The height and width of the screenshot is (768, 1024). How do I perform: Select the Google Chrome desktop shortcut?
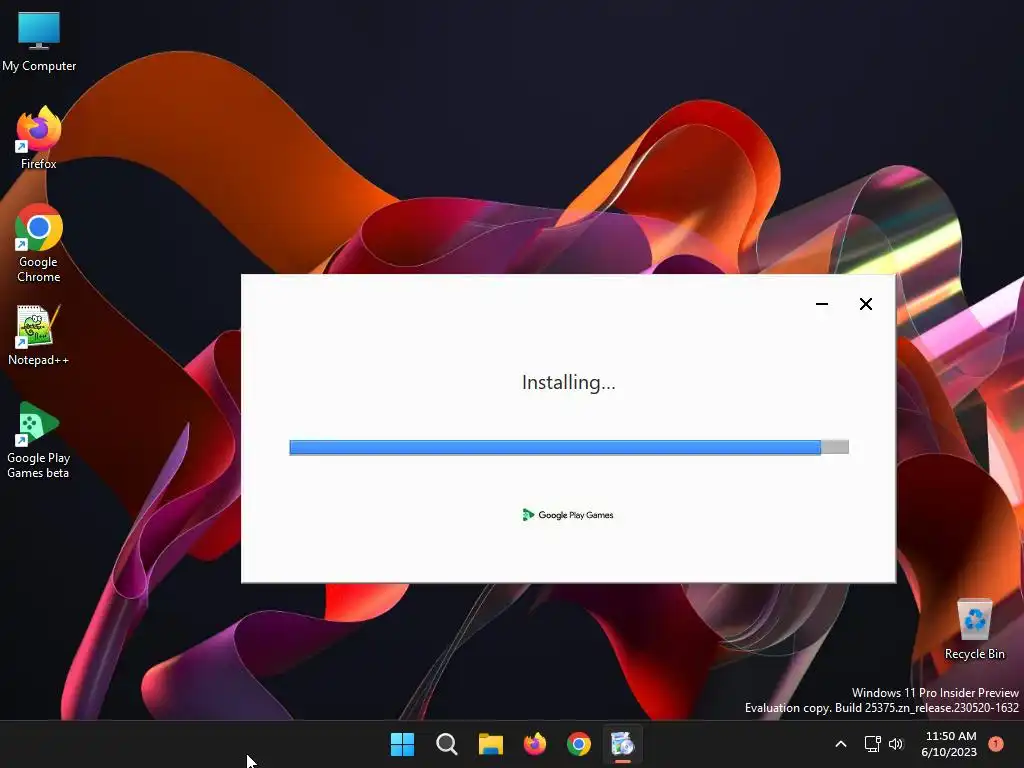[39, 243]
